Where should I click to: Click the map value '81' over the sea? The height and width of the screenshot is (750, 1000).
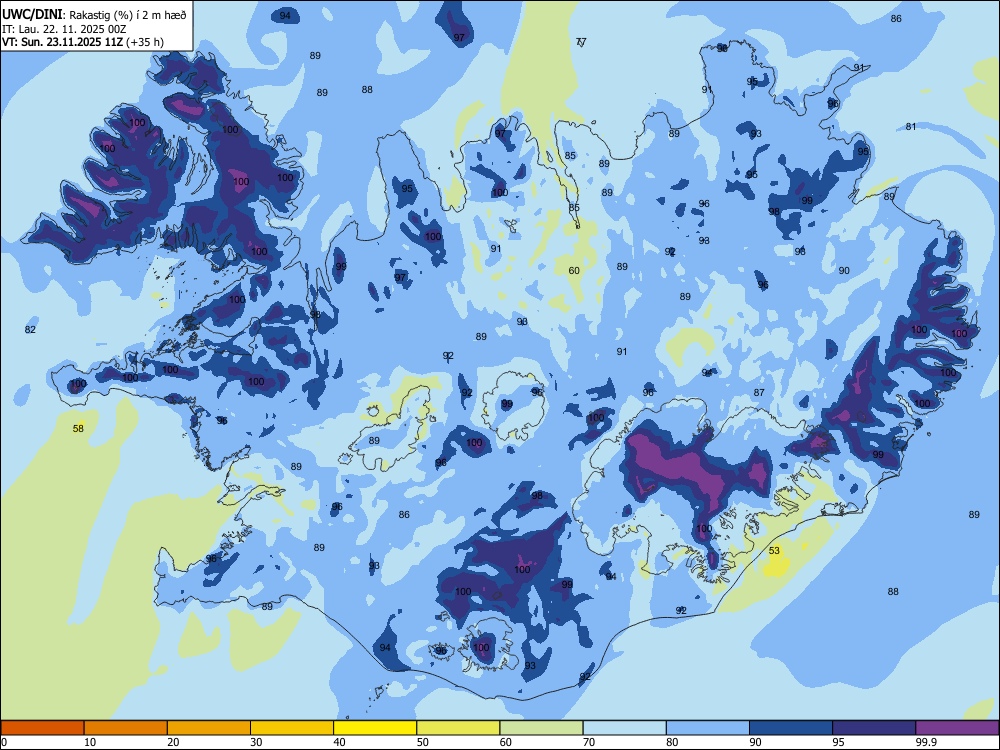[x=911, y=126]
